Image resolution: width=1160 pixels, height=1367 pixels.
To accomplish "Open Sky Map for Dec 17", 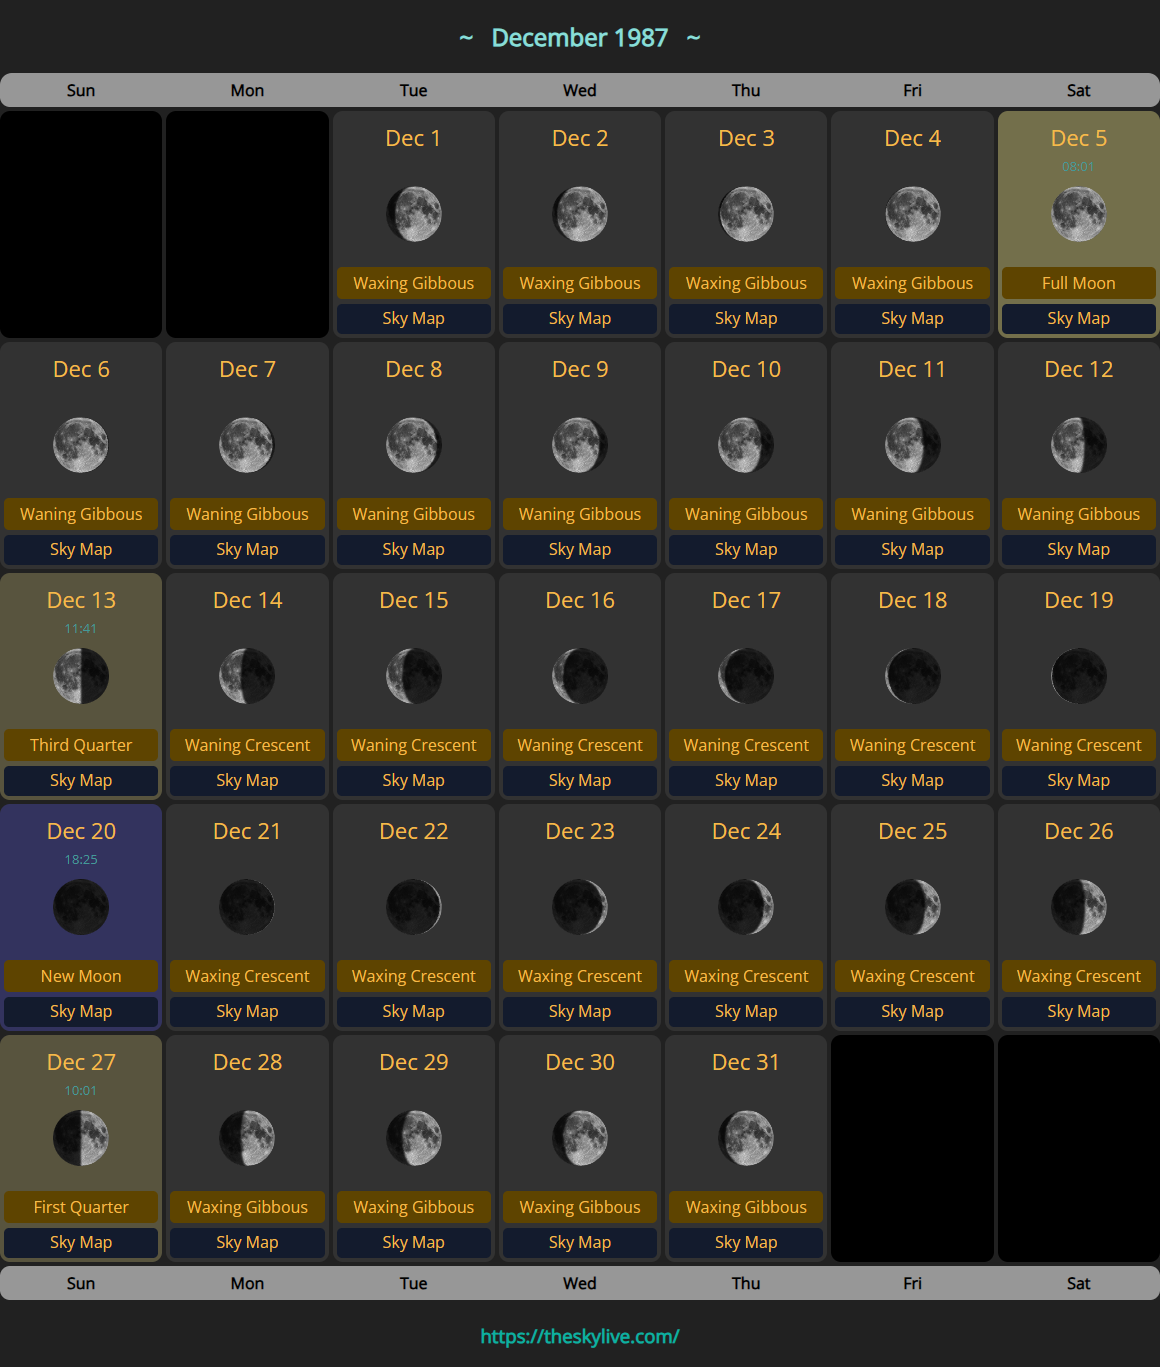I will coord(746,780).
